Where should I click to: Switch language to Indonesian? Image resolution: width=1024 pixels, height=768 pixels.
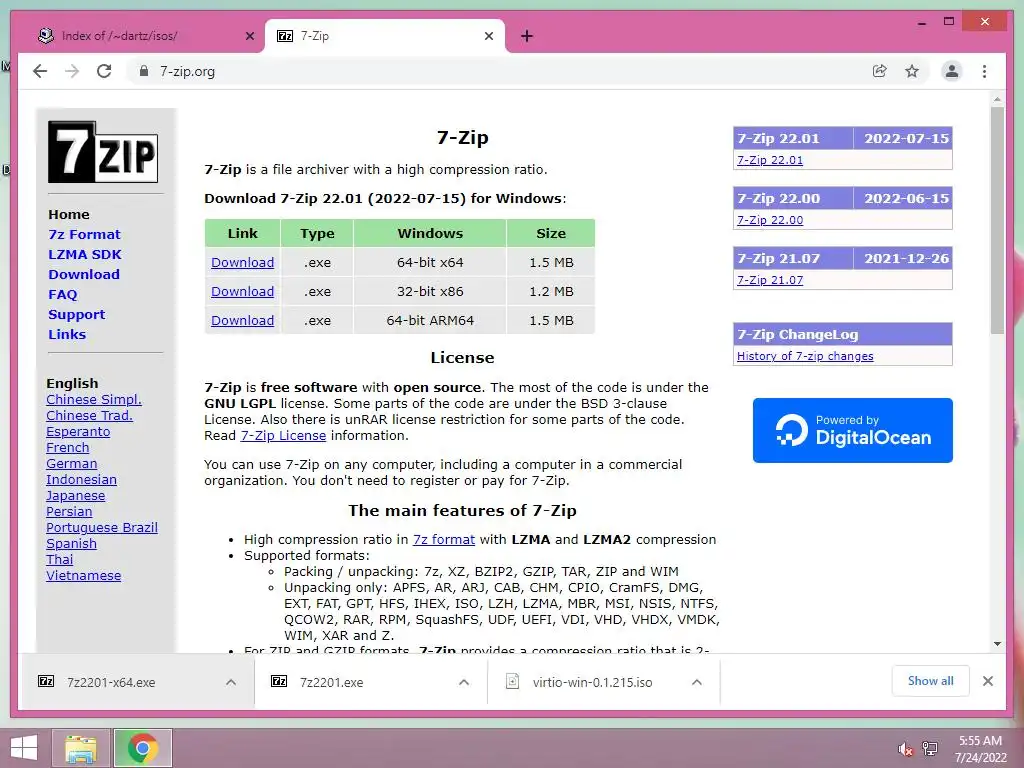point(81,479)
